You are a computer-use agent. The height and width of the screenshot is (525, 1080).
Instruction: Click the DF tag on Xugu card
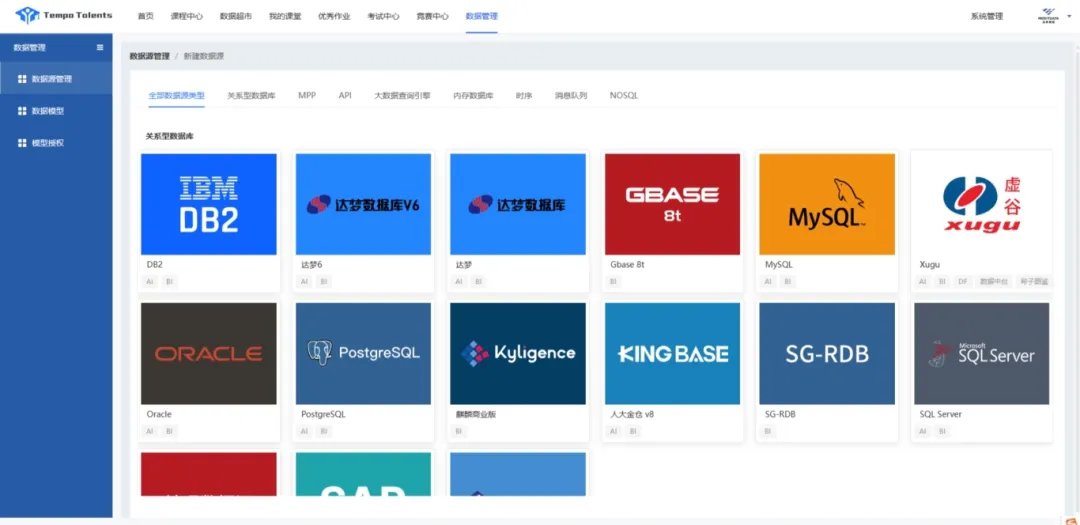[962, 281]
